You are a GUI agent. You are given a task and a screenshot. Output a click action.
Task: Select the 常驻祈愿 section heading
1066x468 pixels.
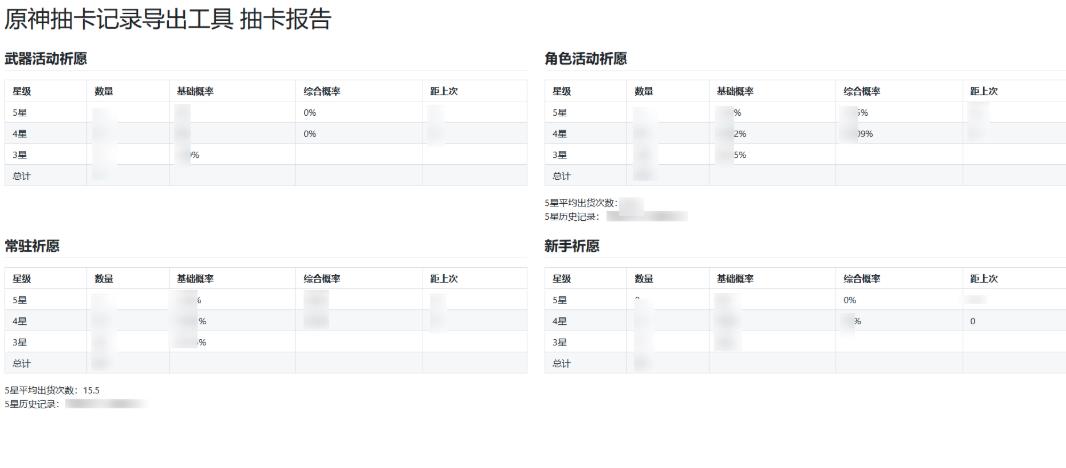point(32,246)
